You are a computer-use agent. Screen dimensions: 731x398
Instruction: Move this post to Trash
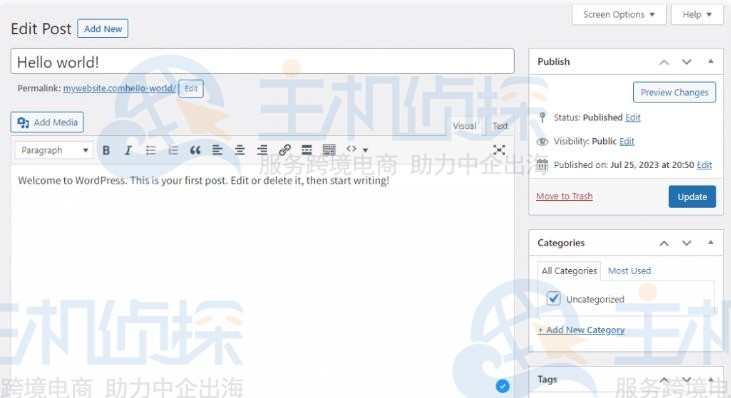click(564, 196)
